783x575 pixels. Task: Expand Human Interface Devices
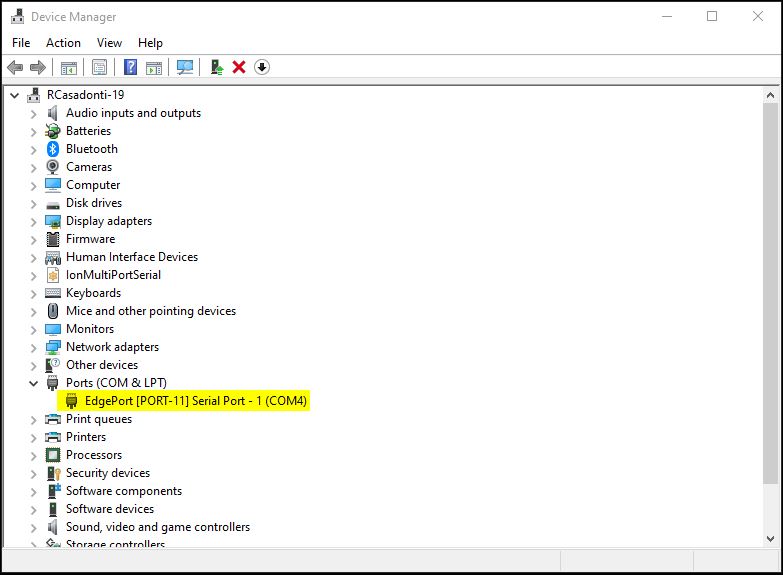(x=33, y=258)
